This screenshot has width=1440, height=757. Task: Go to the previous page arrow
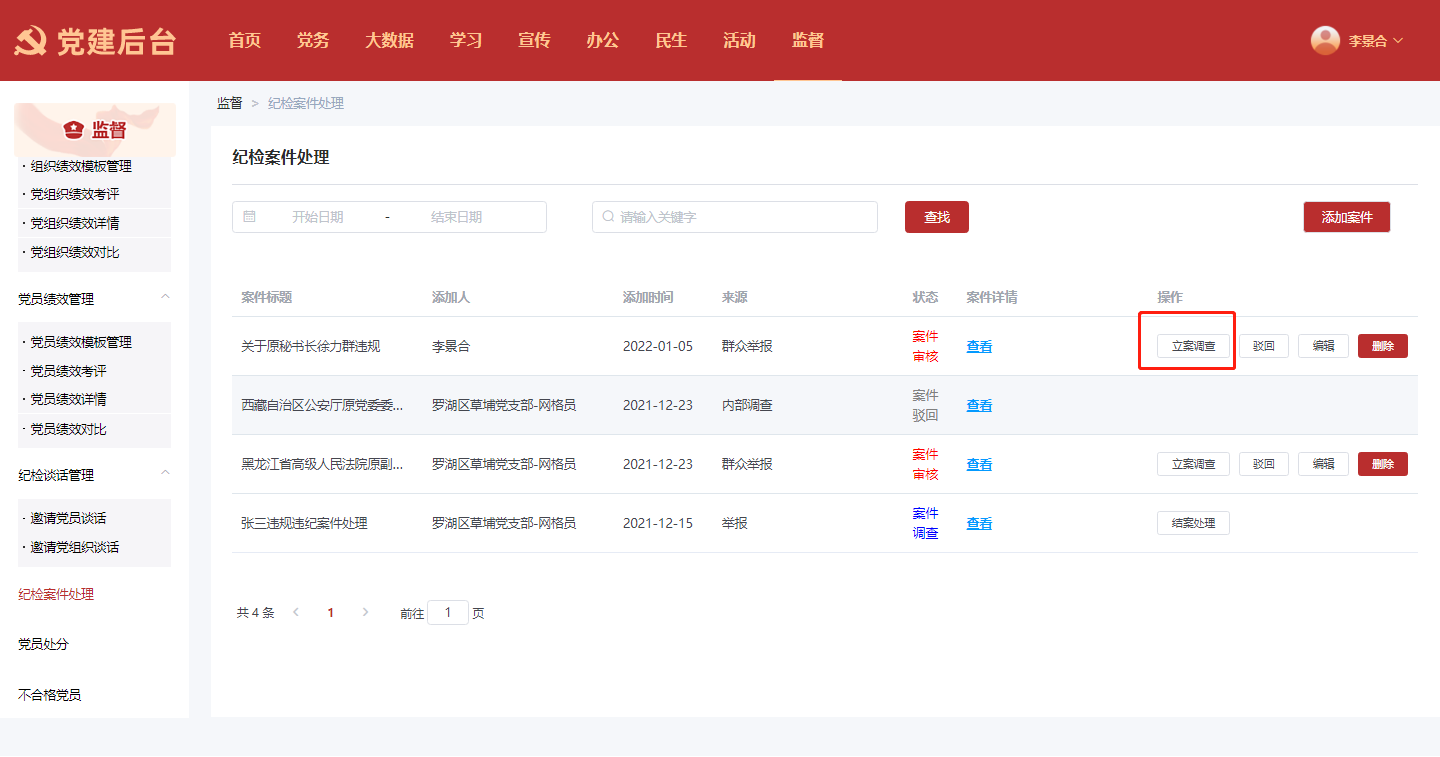click(296, 612)
